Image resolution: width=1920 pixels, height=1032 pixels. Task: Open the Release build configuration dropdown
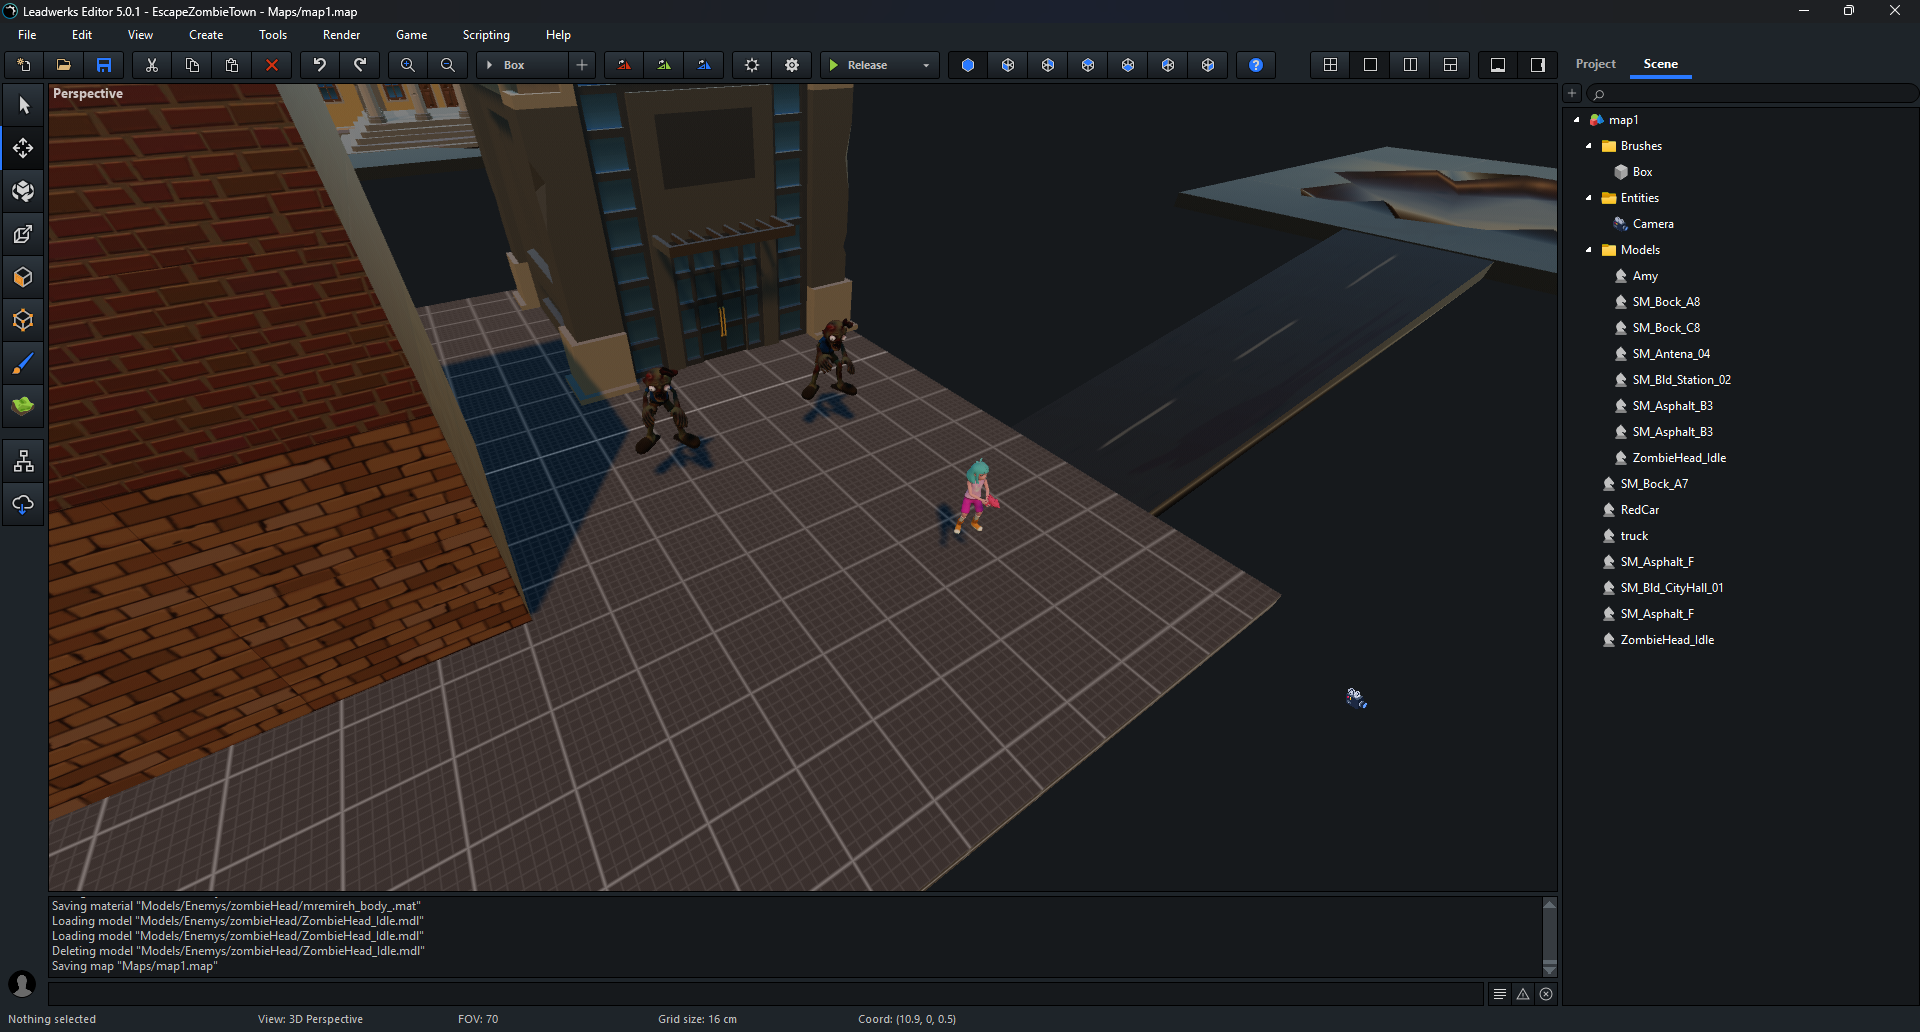pyautogui.click(x=926, y=65)
